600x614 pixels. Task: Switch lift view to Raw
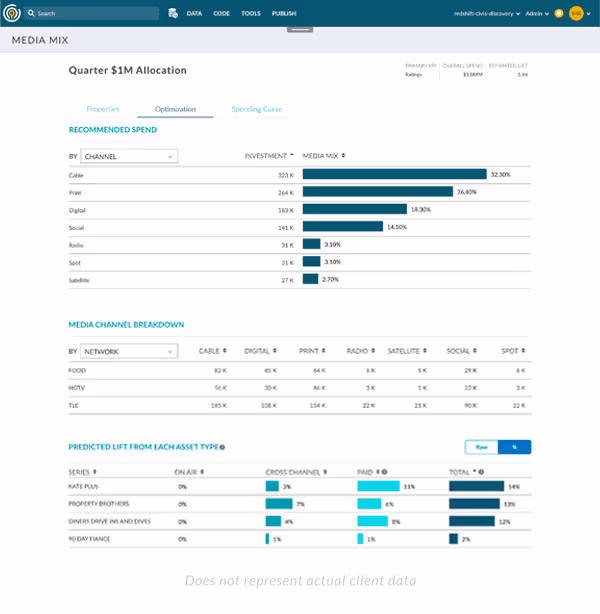[x=481, y=447]
